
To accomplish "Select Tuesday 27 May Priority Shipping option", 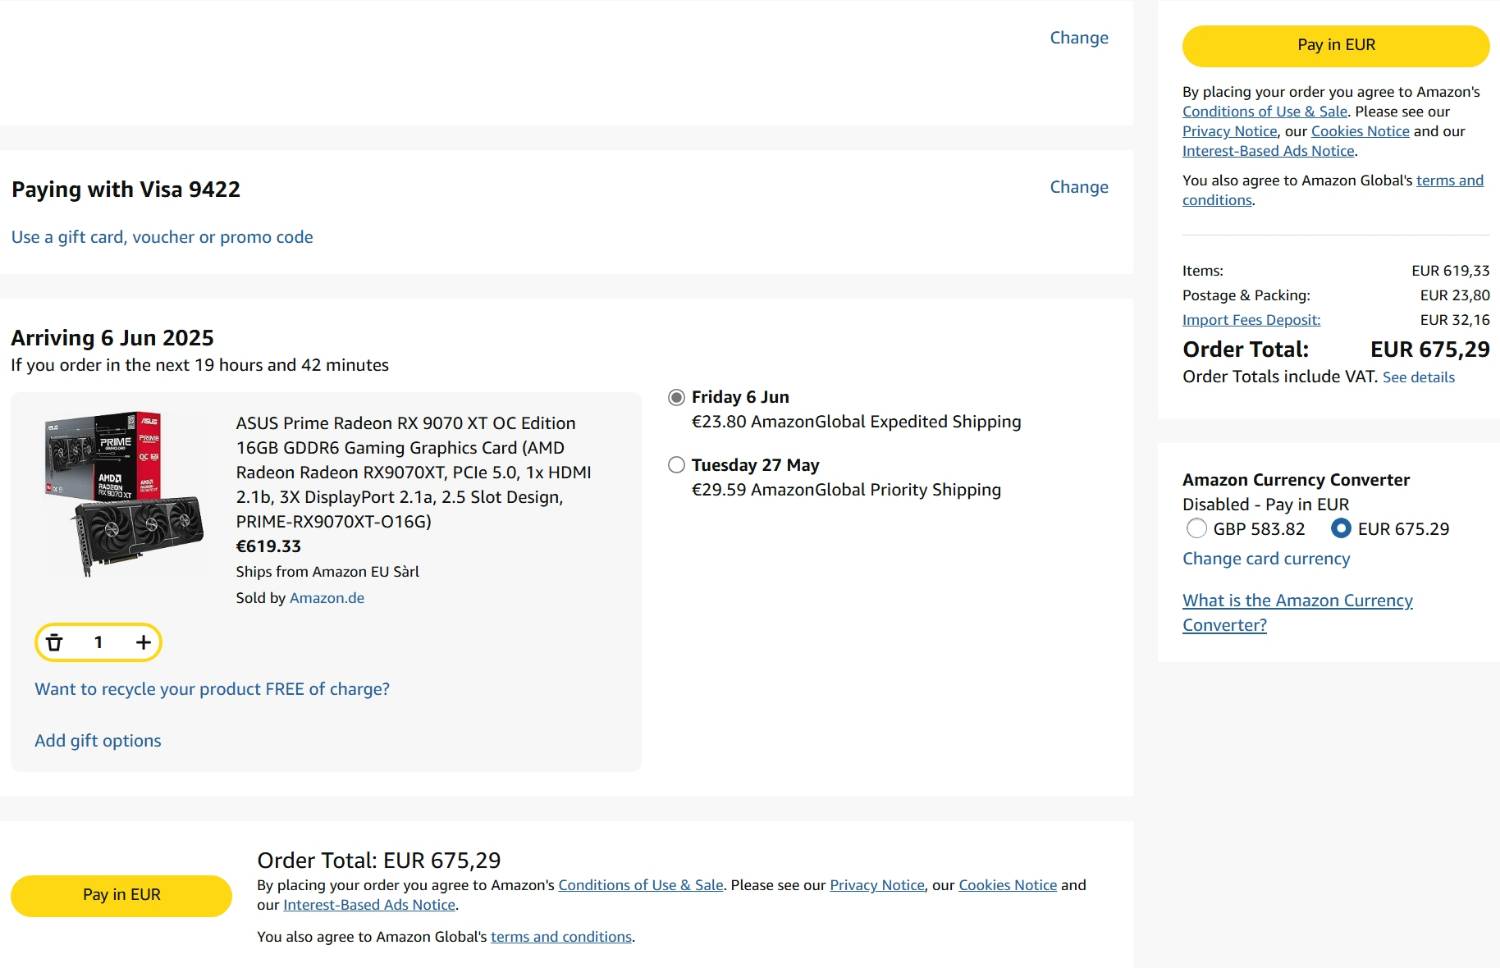I will click(x=677, y=465).
